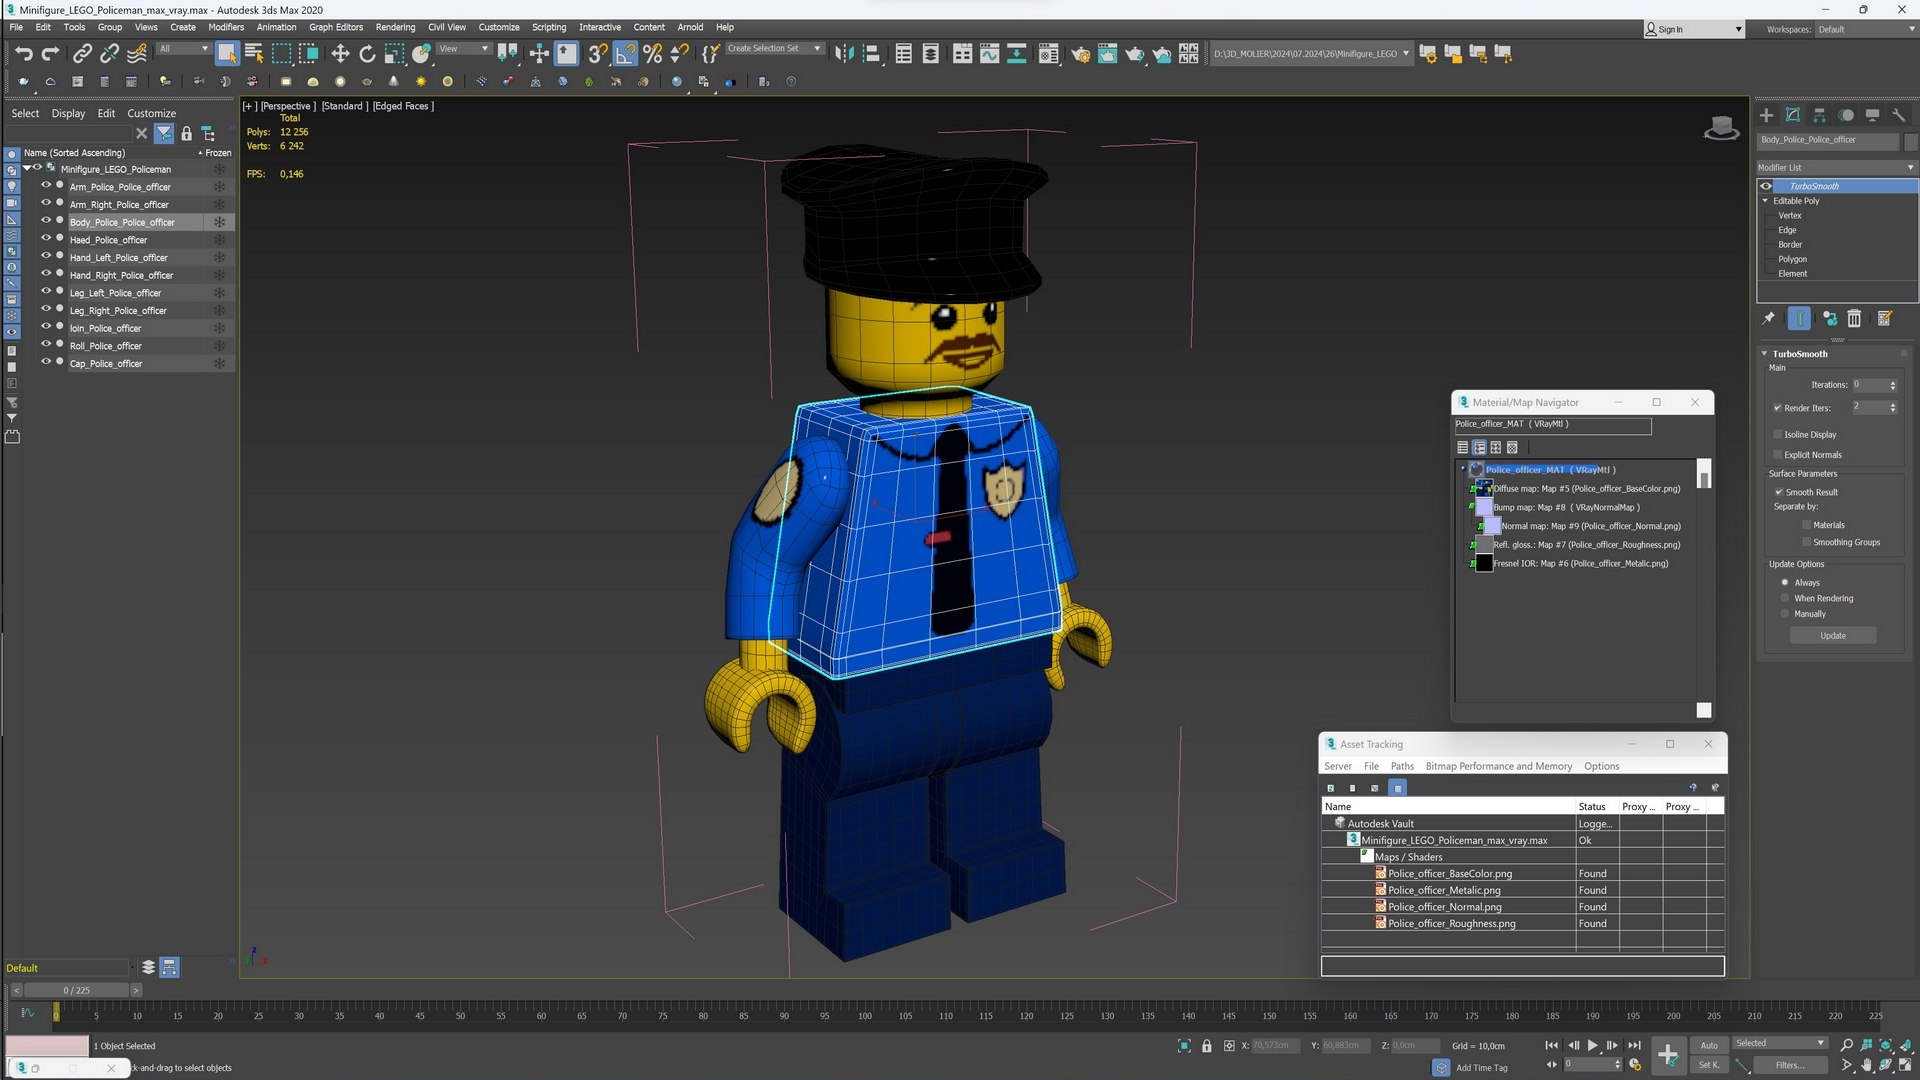The image size is (1920, 1080).
Task: Click Go to Start playback button
Action: click(x=1551, y=1045)
